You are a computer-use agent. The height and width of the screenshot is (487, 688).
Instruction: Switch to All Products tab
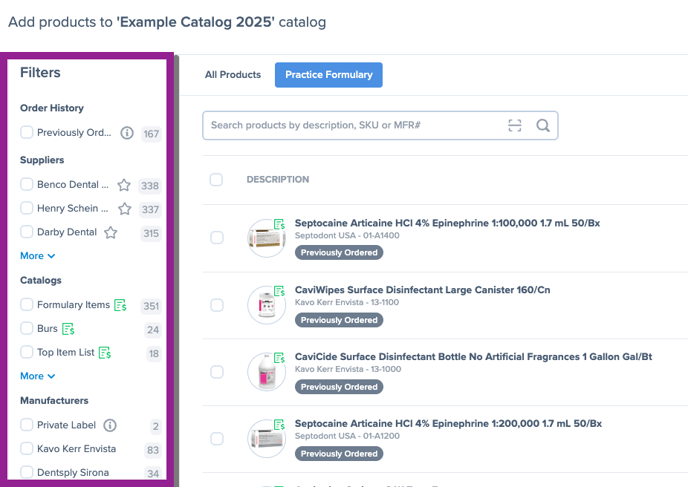coord(233,75)
